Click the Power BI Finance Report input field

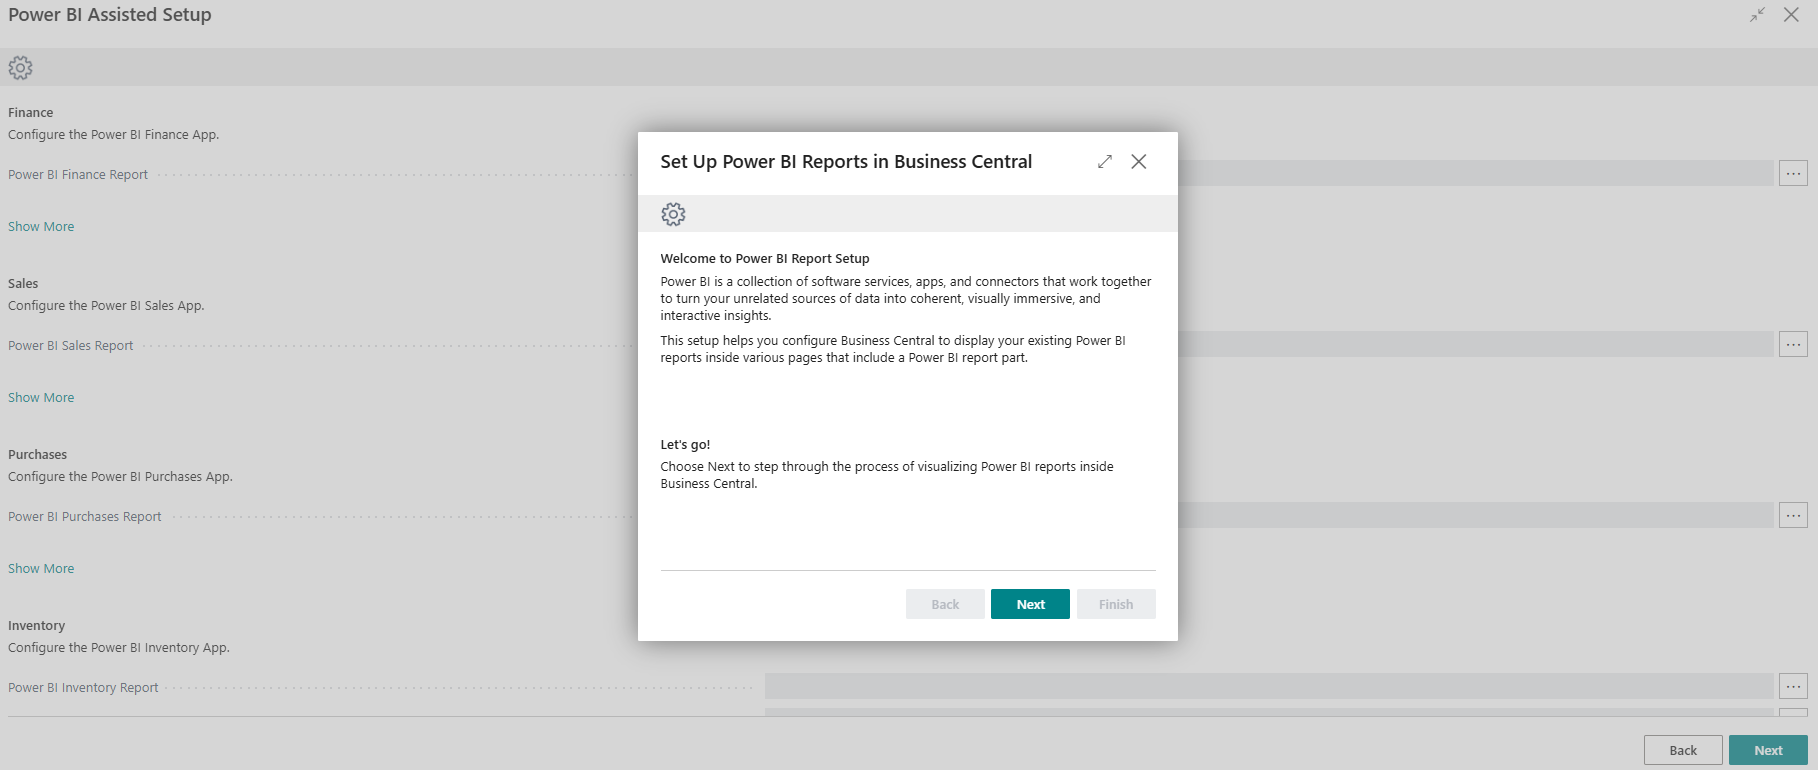coord(1476,173)
